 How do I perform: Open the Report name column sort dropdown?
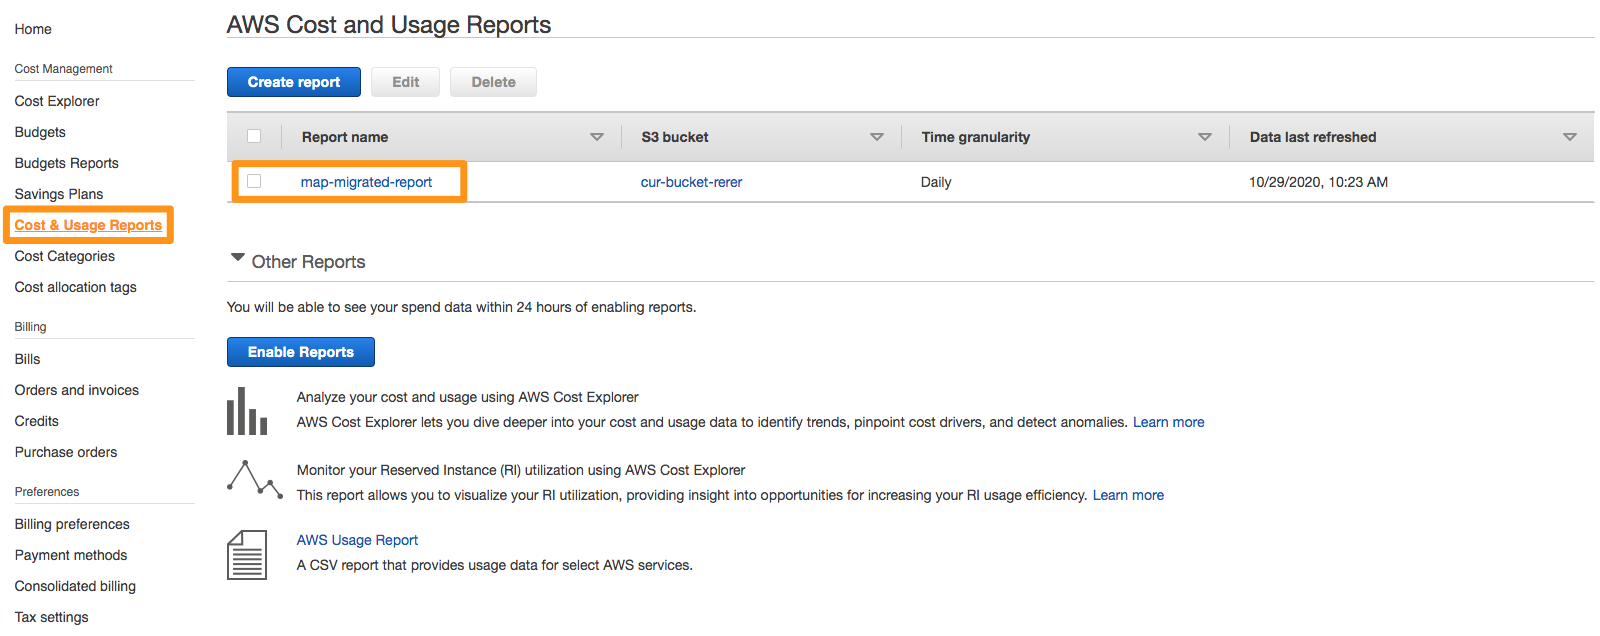[x=597, y=137]
